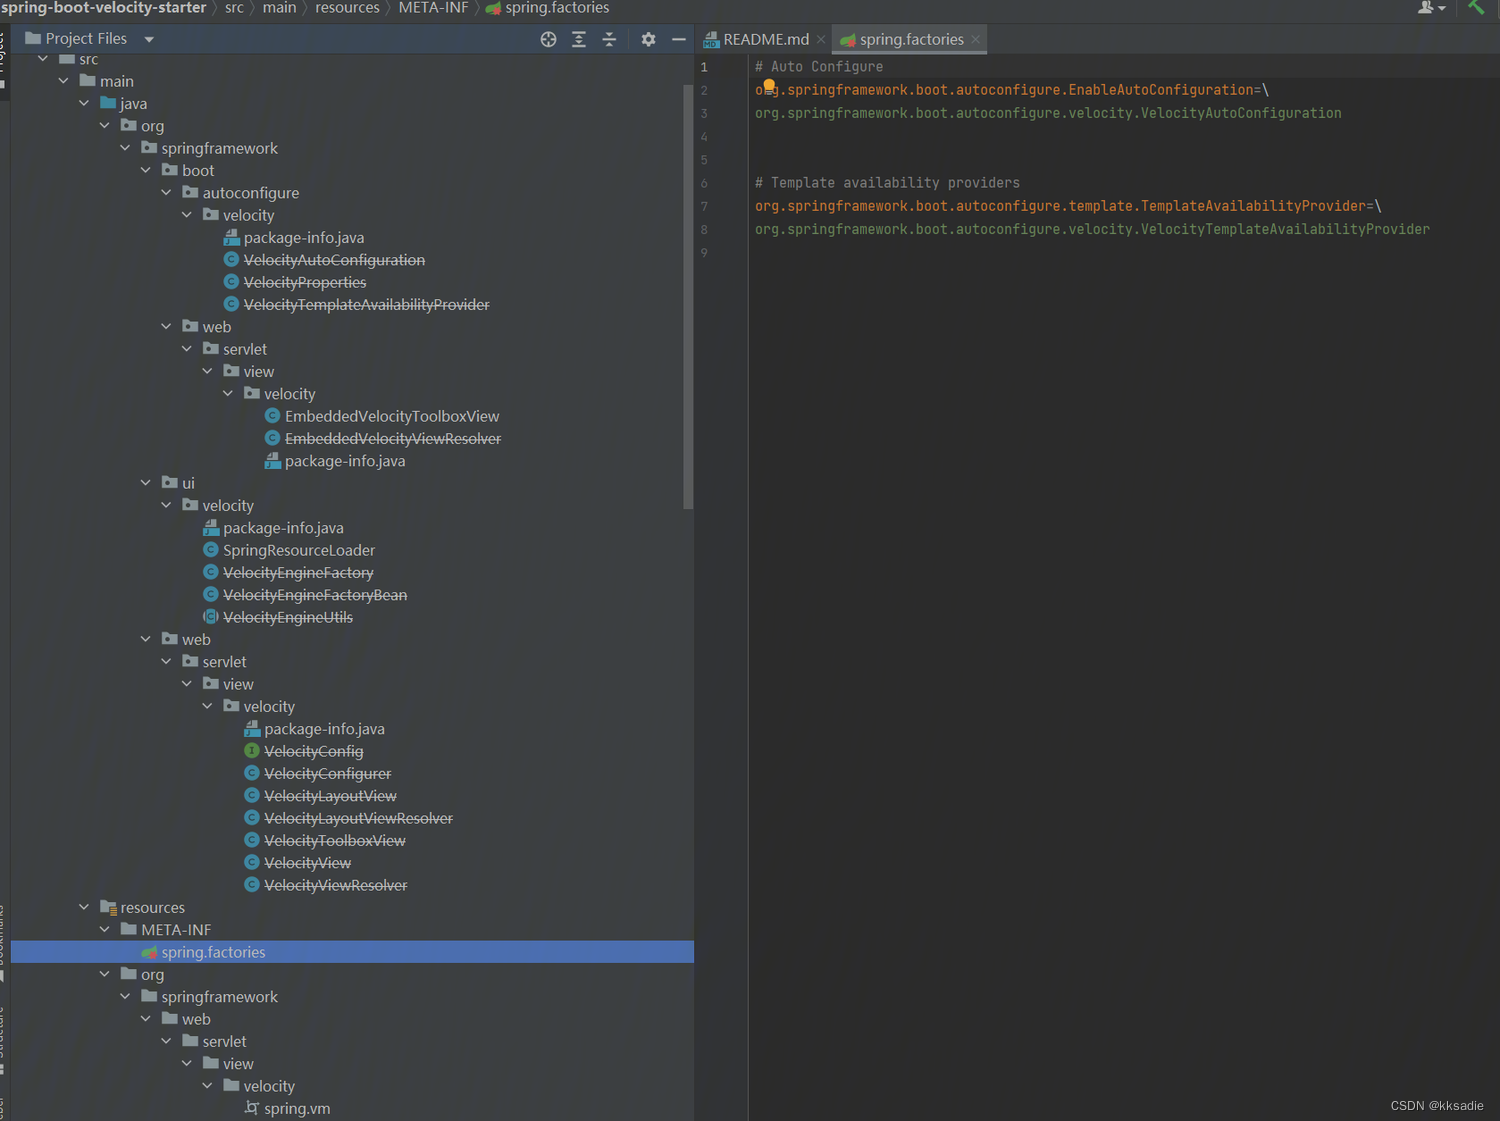Select VelocityViewResolver in tree
The image size is (1500, 1121).
(x=336, y=885)
